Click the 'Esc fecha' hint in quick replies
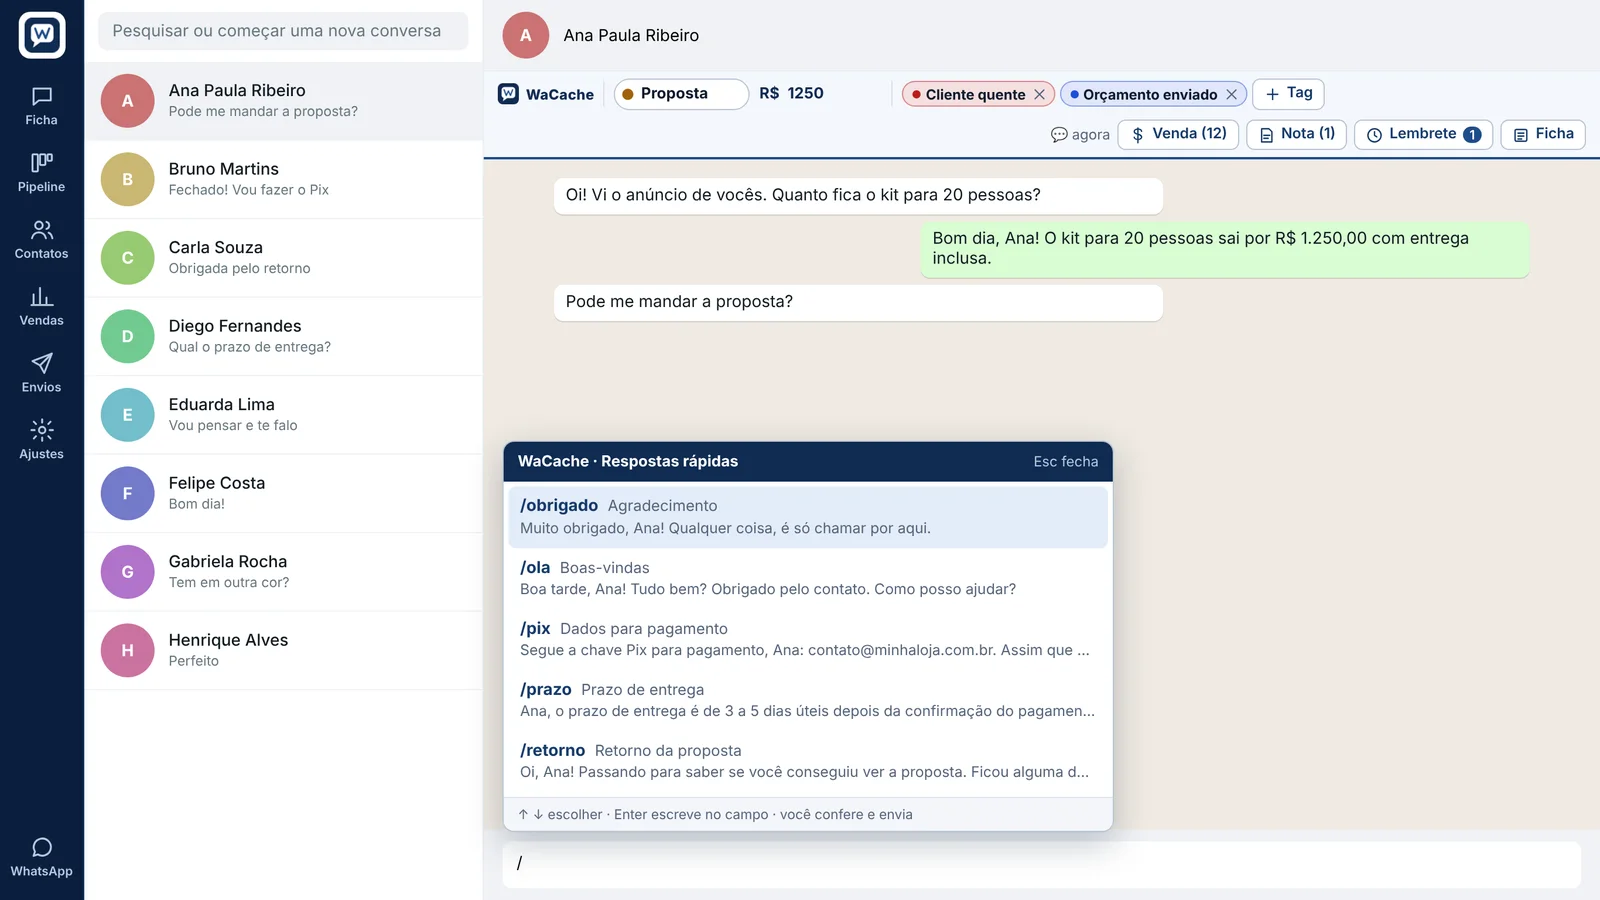Viewport: 1600px width, 900px height. 1066,462
